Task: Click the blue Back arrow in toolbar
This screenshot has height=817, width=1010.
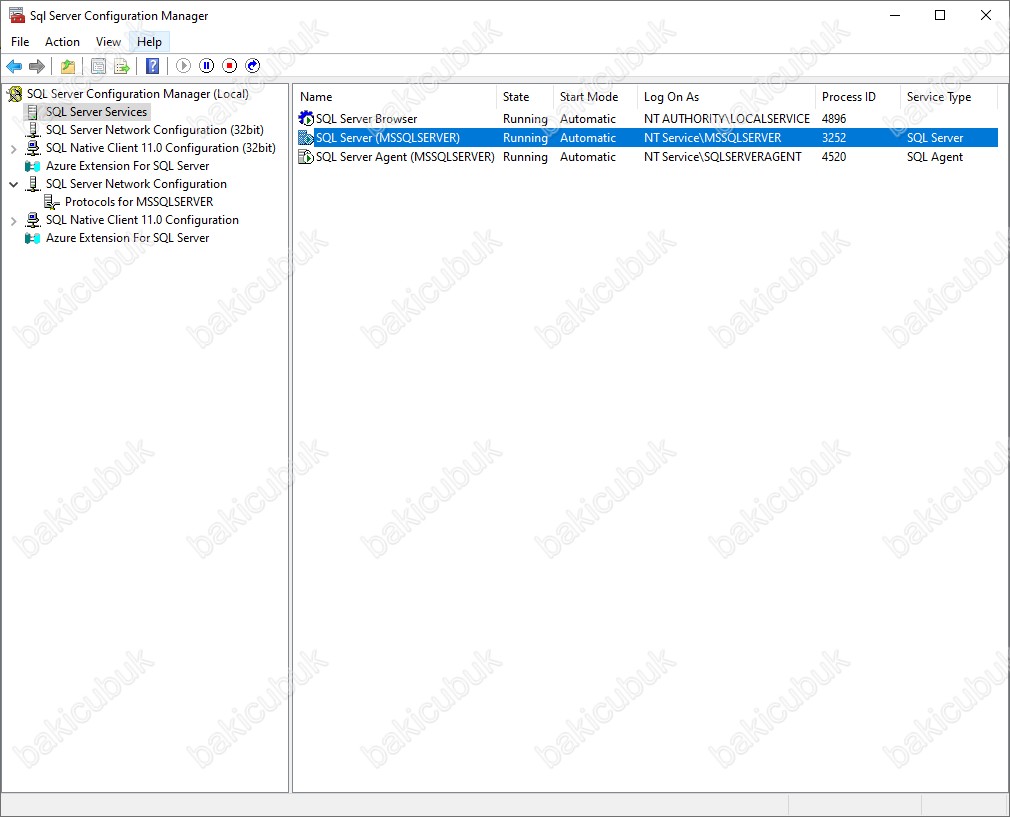Action: coord(14,66)
